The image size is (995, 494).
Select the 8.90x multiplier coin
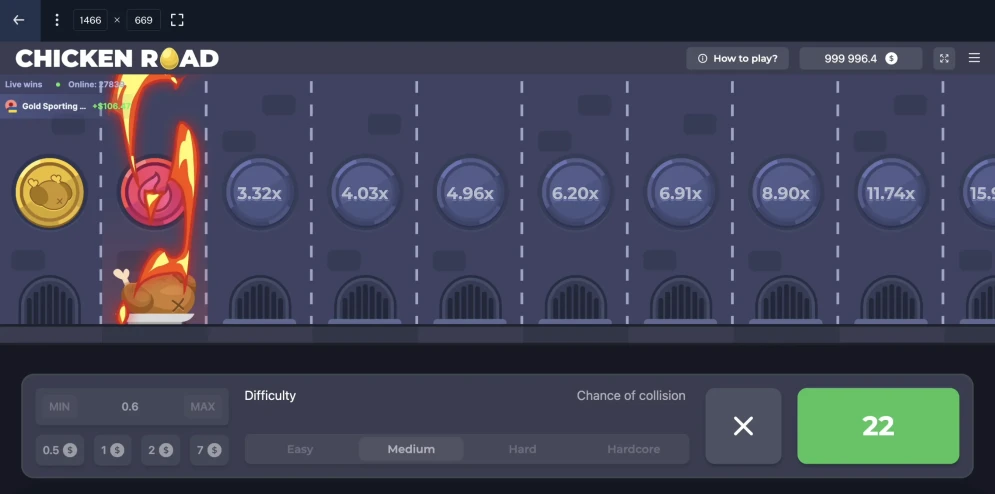786,193
